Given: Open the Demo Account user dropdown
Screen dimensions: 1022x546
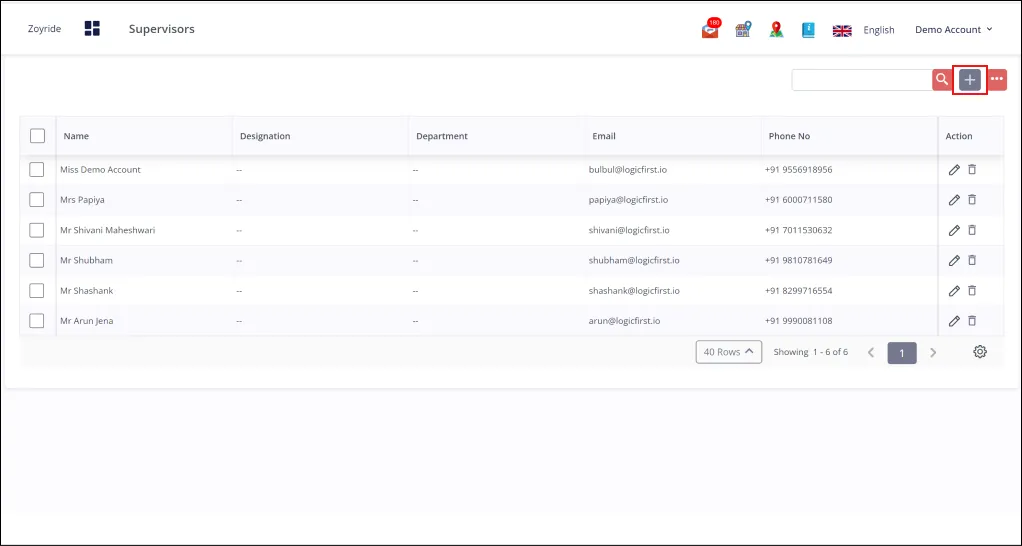Looking at the screenshot, I should (954, 29).
